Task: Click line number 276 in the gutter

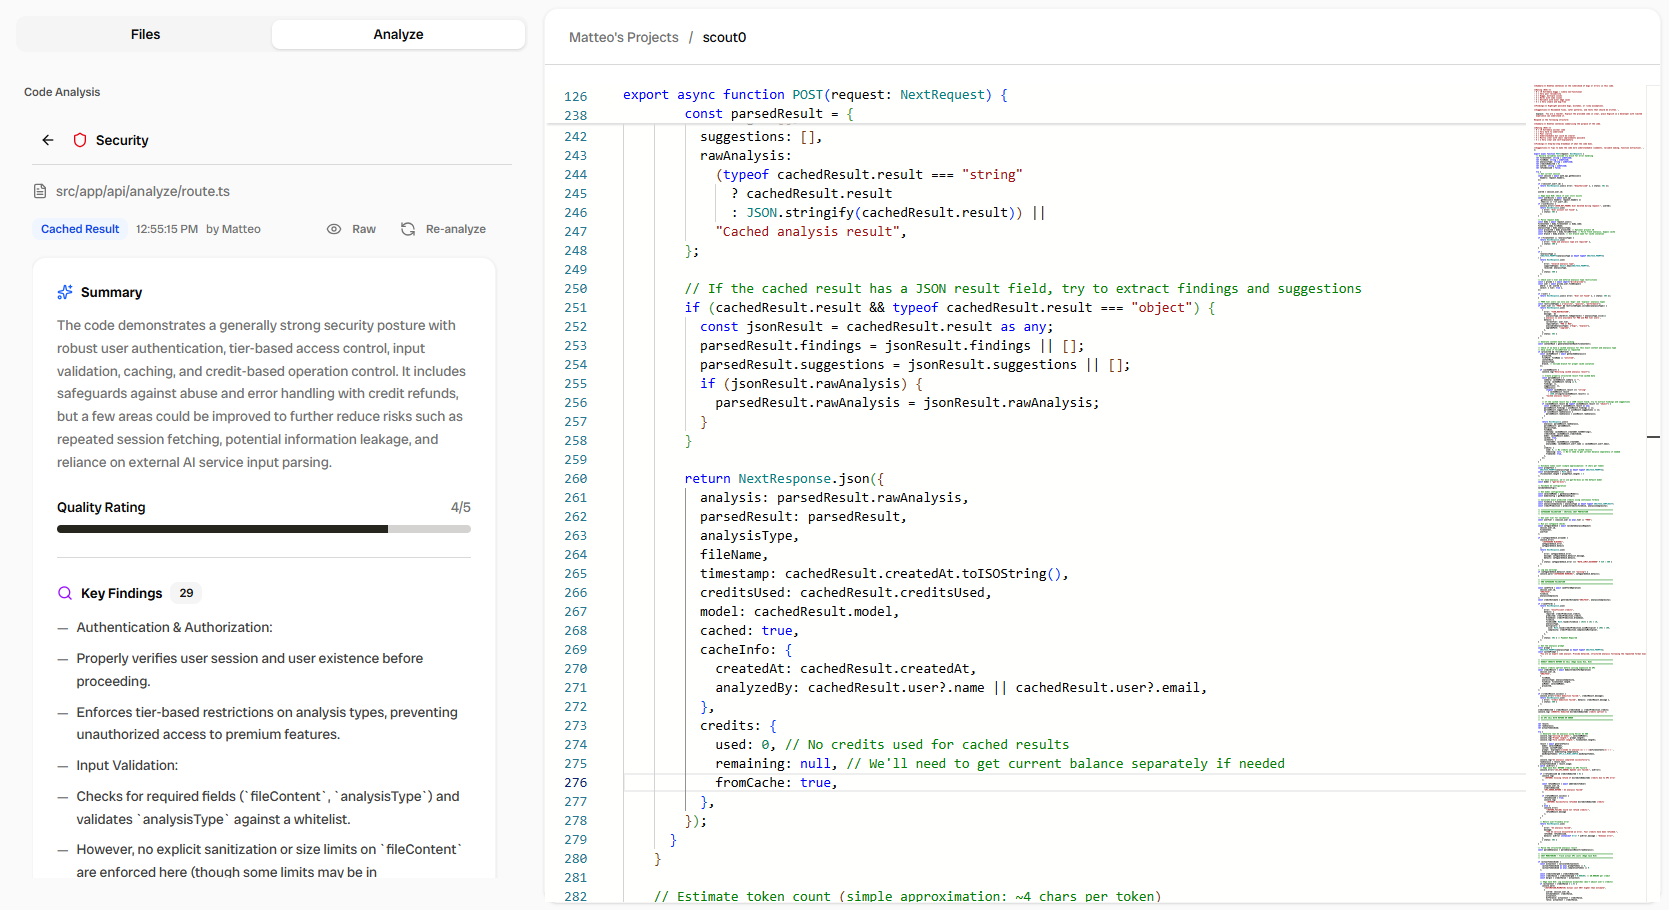Action: point(575,783)
